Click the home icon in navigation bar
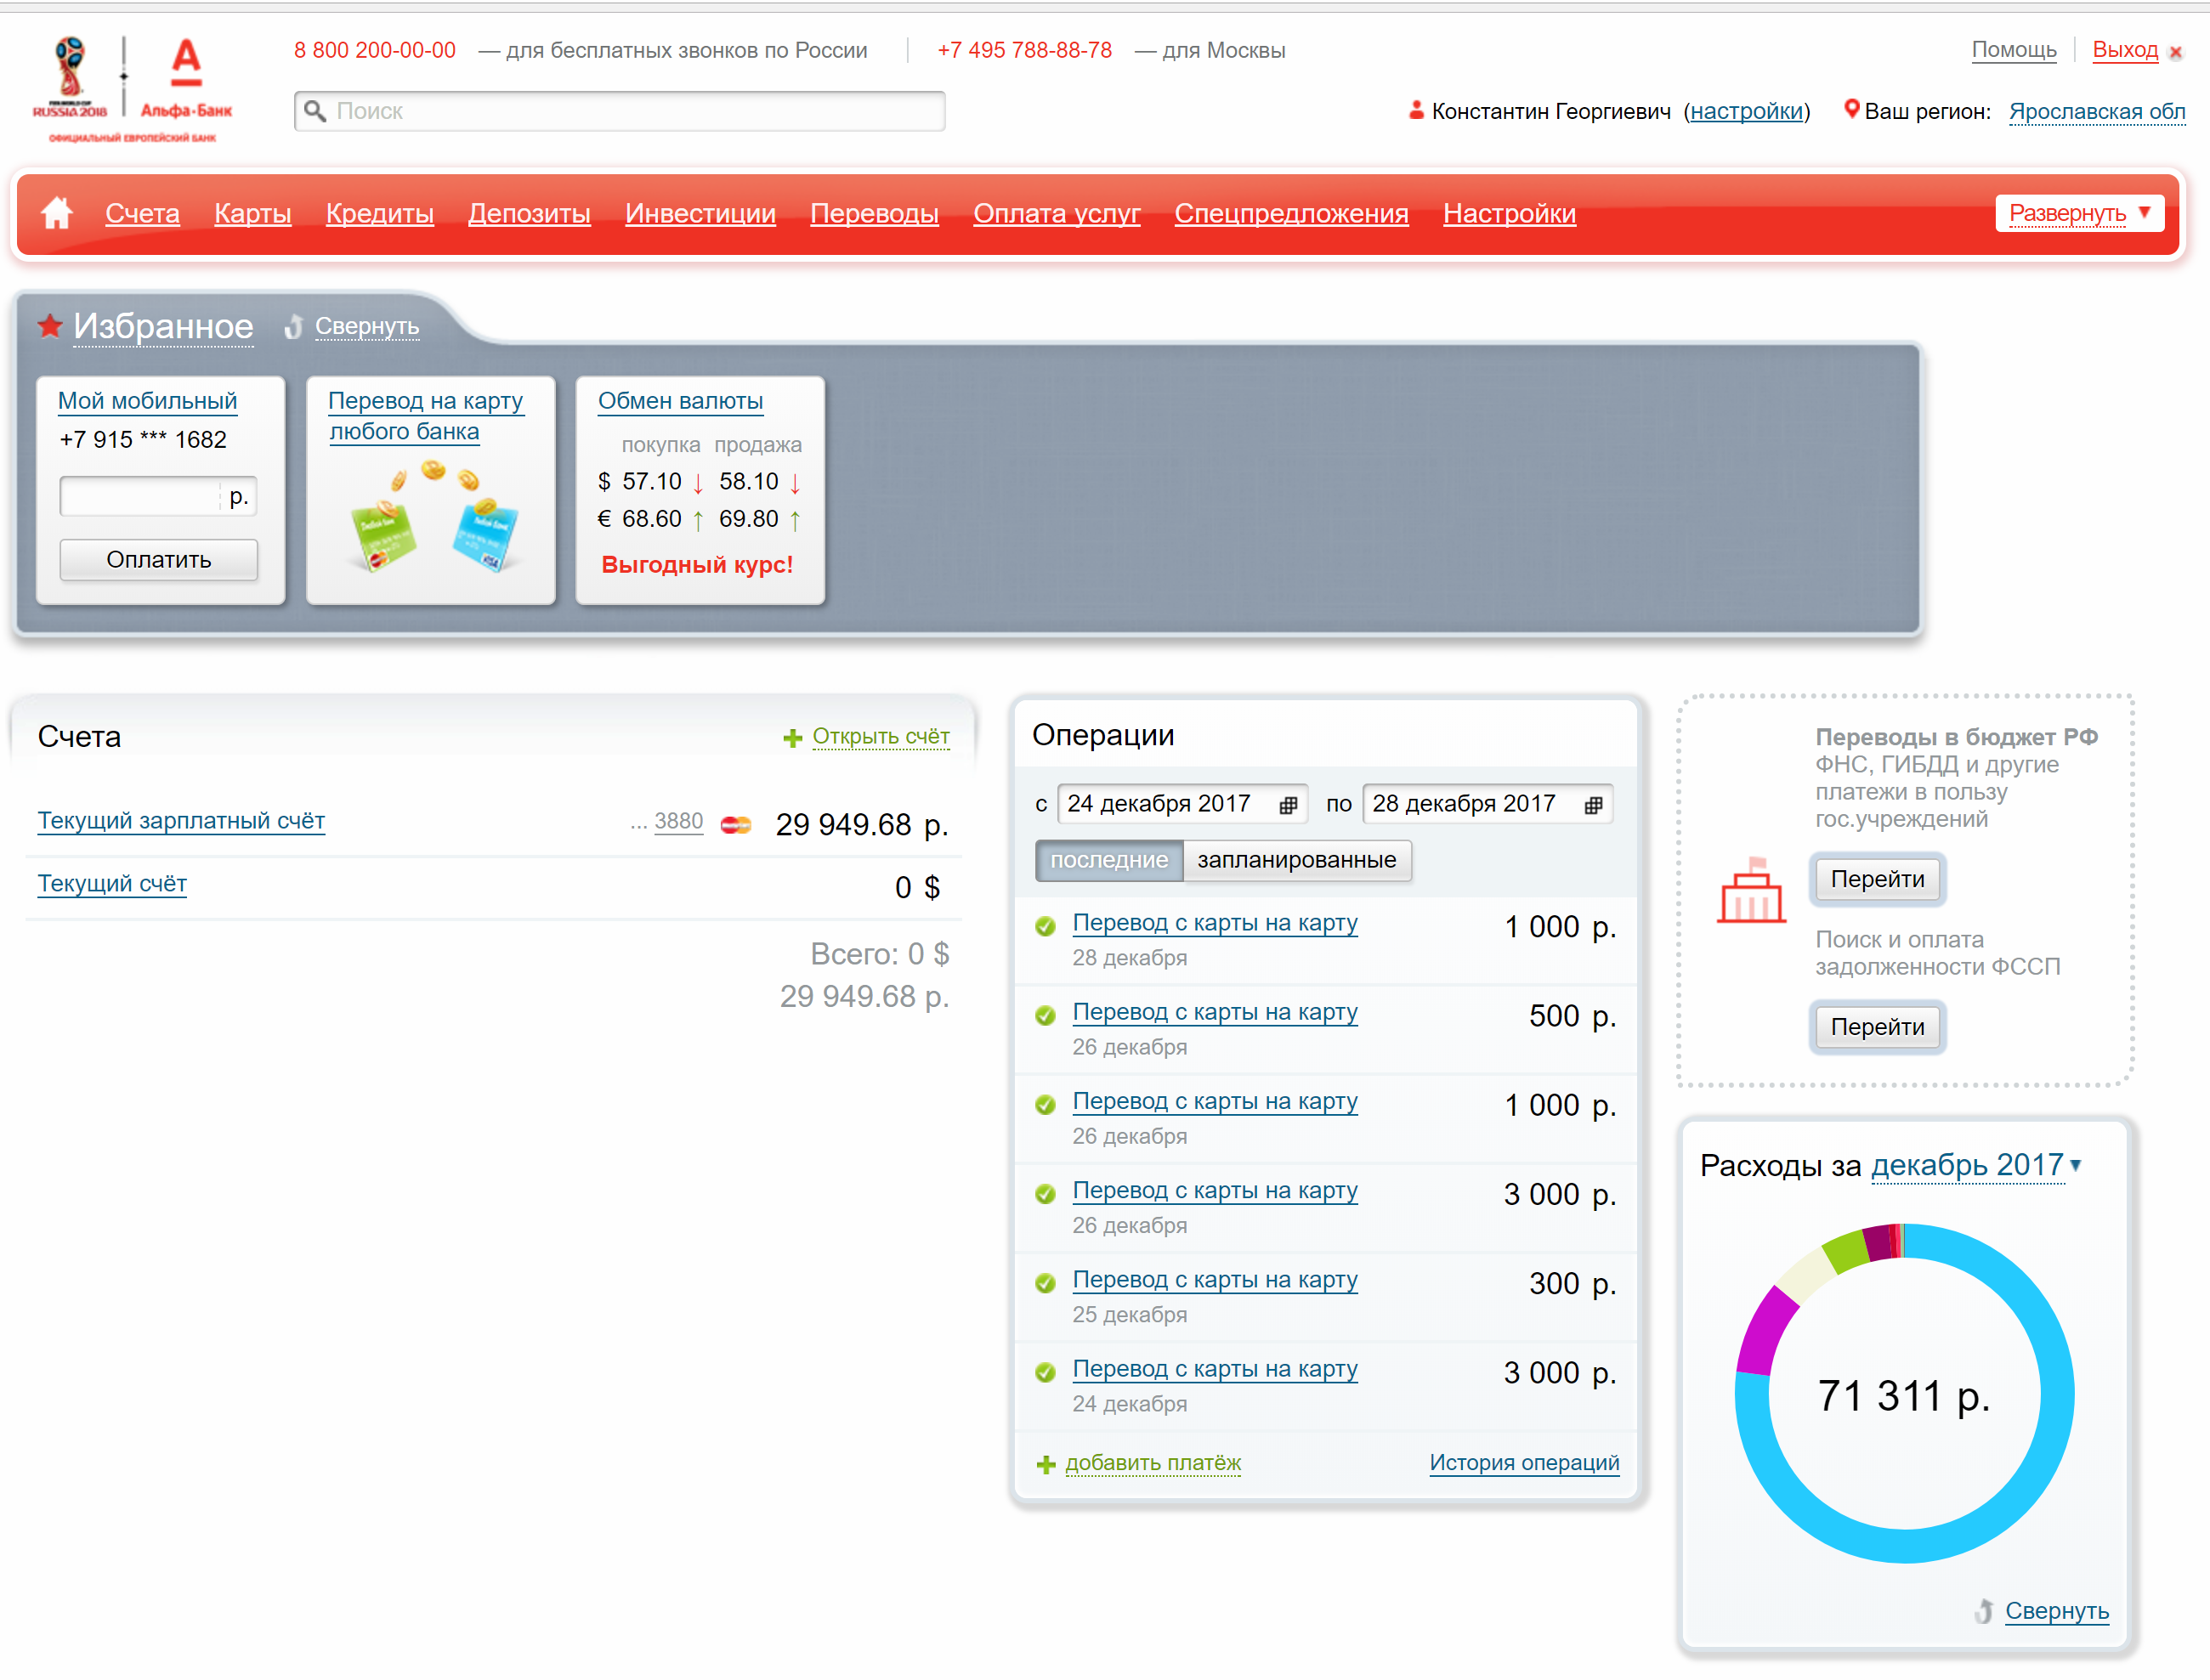Image resolution: width=2210 pixels, height=1680 pixels. click(x=57, y=213)
